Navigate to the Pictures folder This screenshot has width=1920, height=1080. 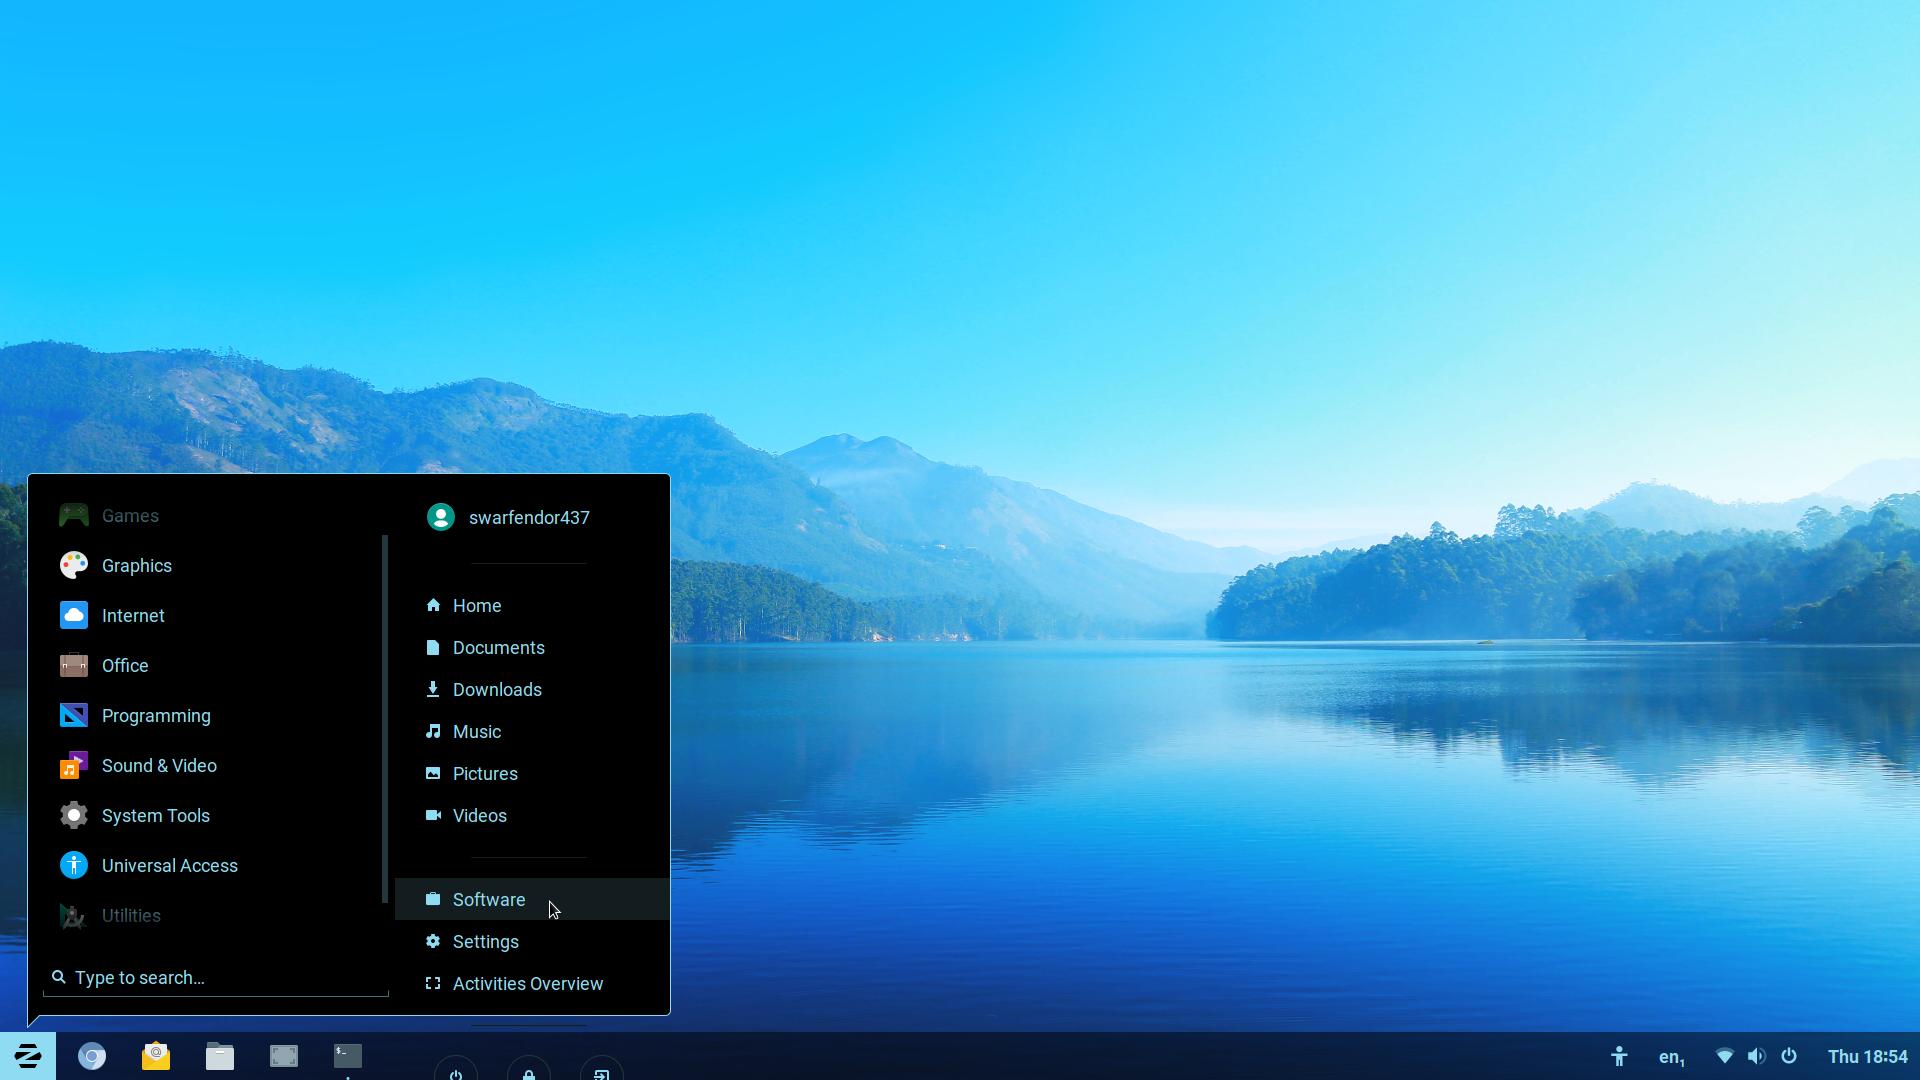485,773
